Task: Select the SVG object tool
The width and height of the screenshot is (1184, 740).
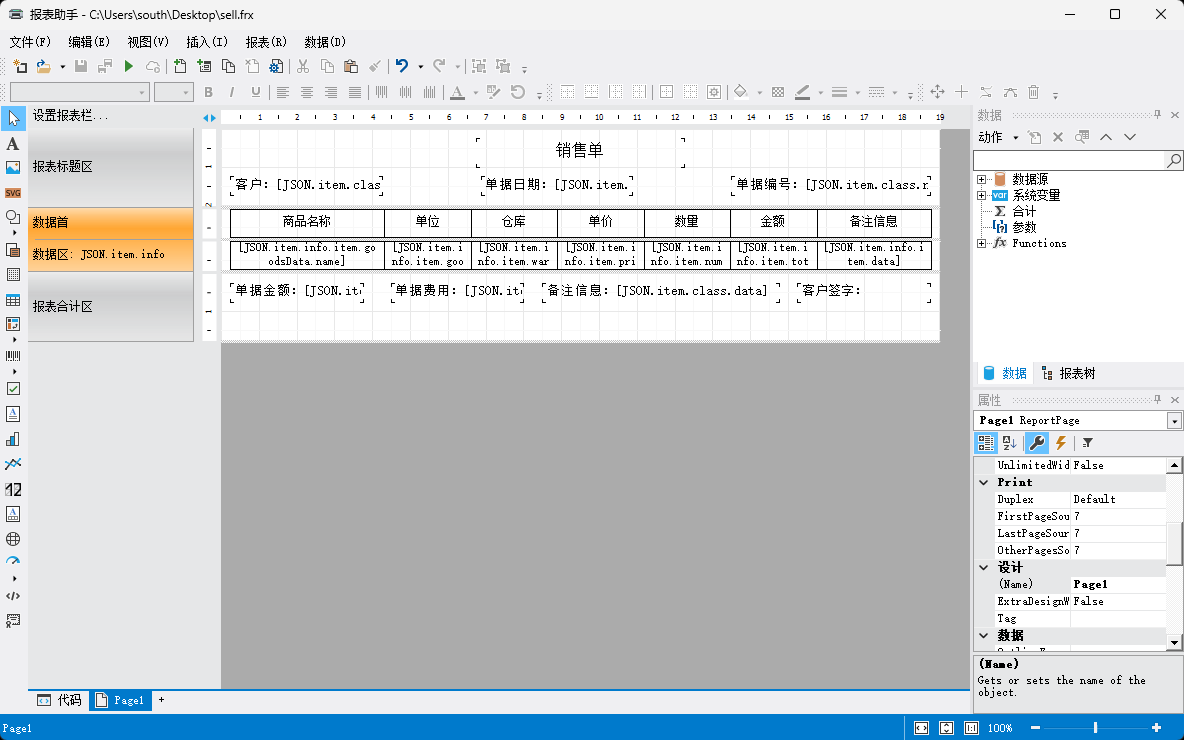Action: (13, 193)
